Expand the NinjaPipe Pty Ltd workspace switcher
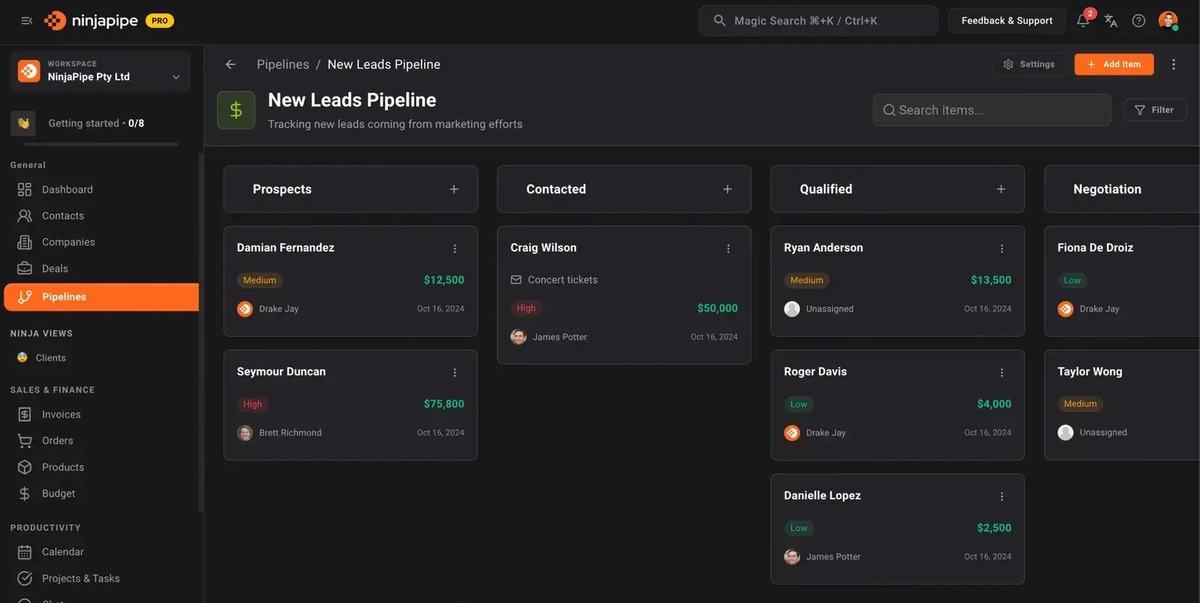 175,74
